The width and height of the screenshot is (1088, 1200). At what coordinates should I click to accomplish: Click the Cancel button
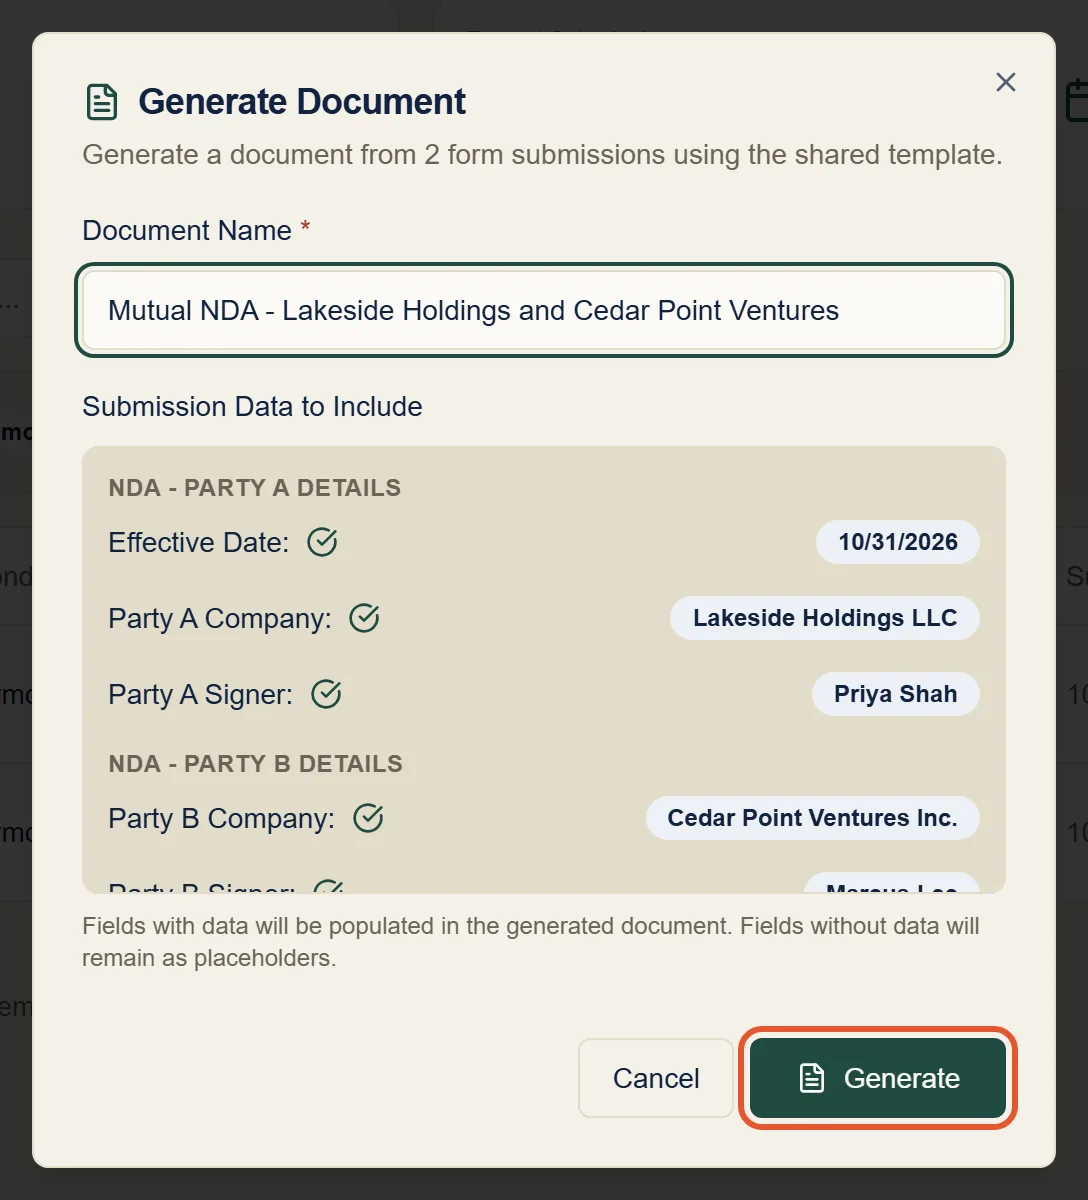[x=656, y=1078]
